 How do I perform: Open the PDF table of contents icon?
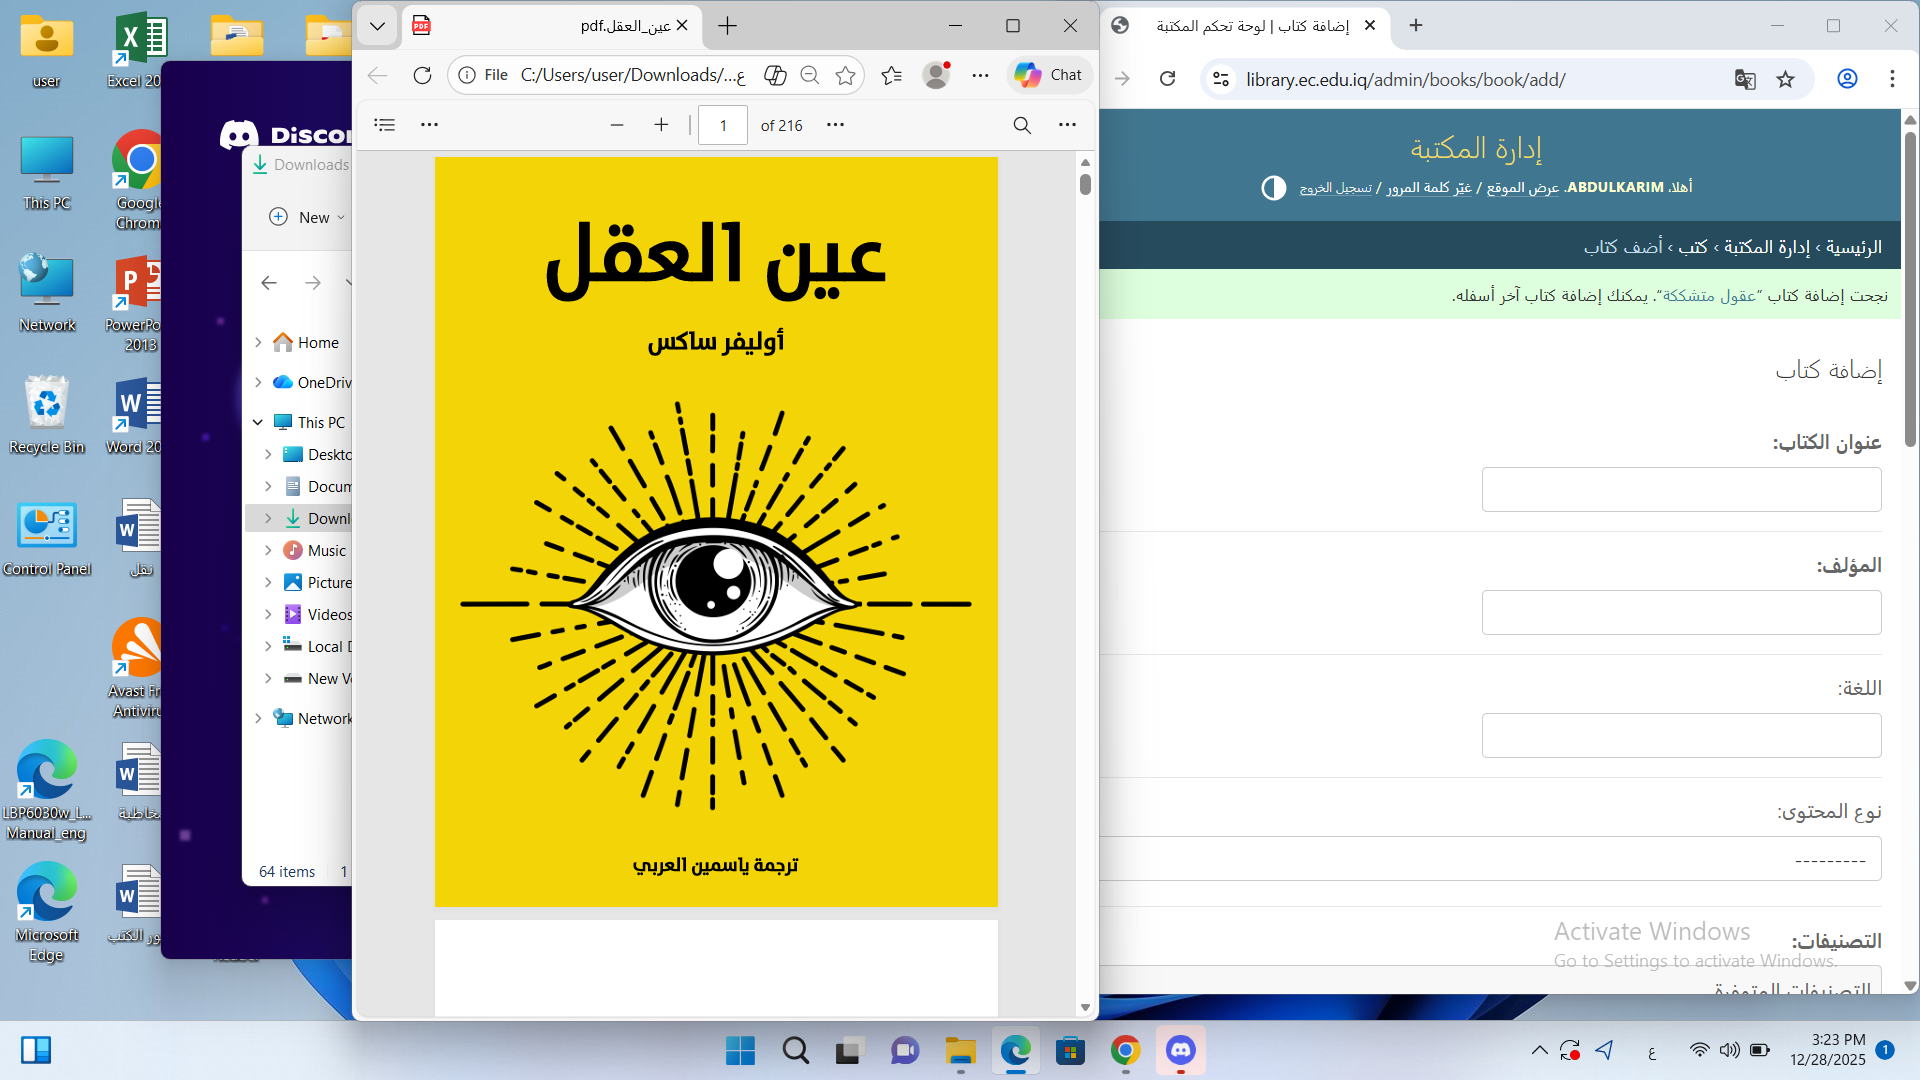(x=385, y=125)
